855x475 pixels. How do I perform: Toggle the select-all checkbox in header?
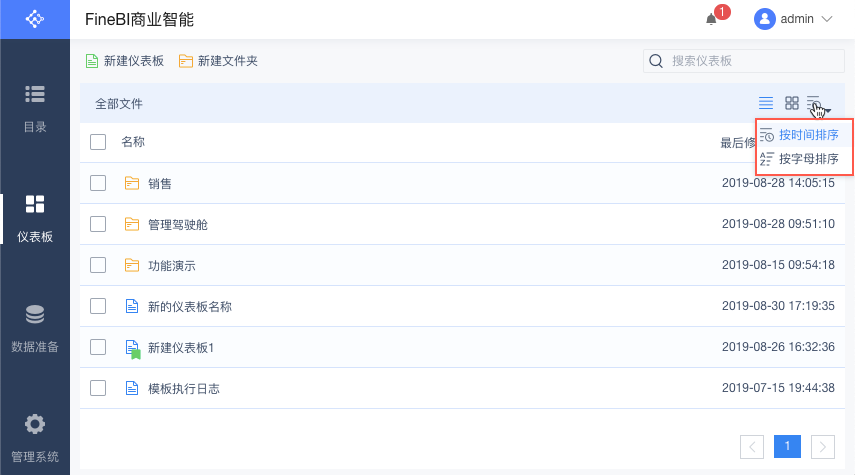(98, 142)
